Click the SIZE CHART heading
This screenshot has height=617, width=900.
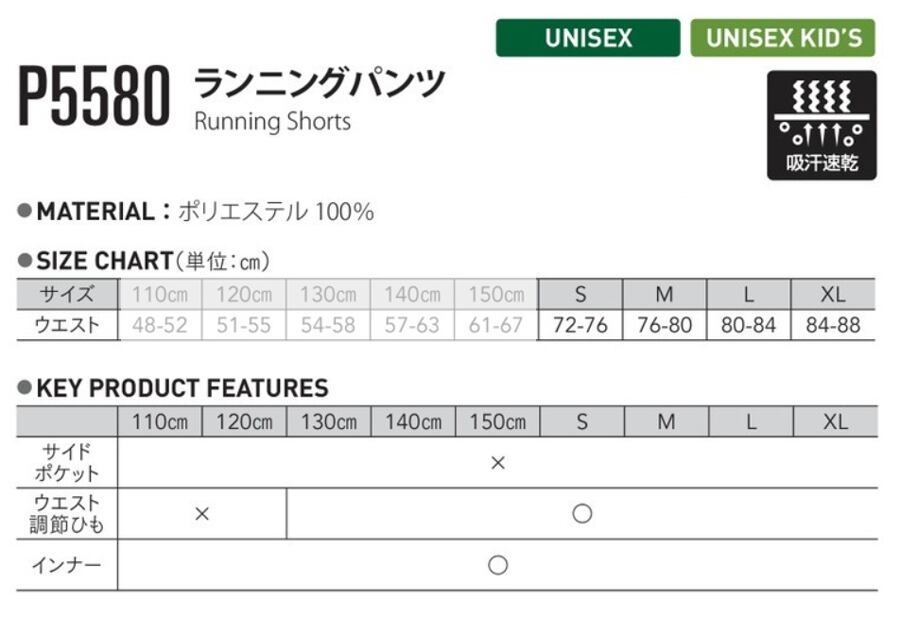tap(104, 261)
